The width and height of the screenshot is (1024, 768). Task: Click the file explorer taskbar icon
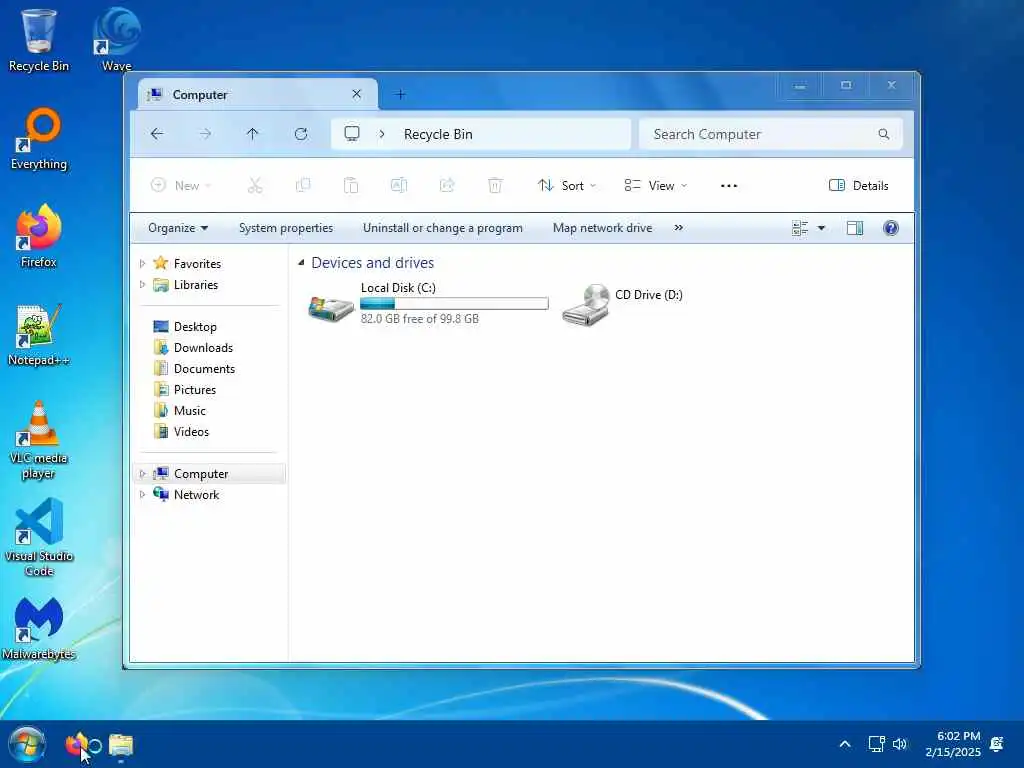tap(121, 745)
